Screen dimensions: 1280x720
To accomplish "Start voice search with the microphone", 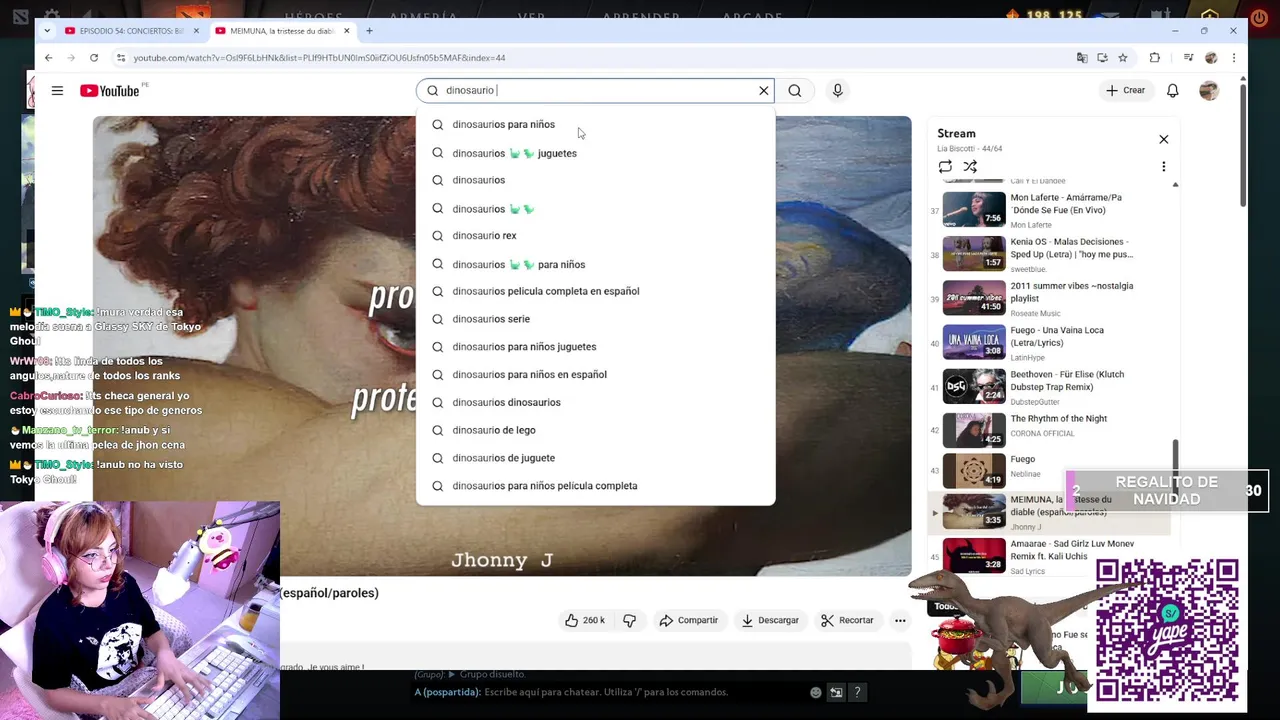I will click(x=838, y=91).
